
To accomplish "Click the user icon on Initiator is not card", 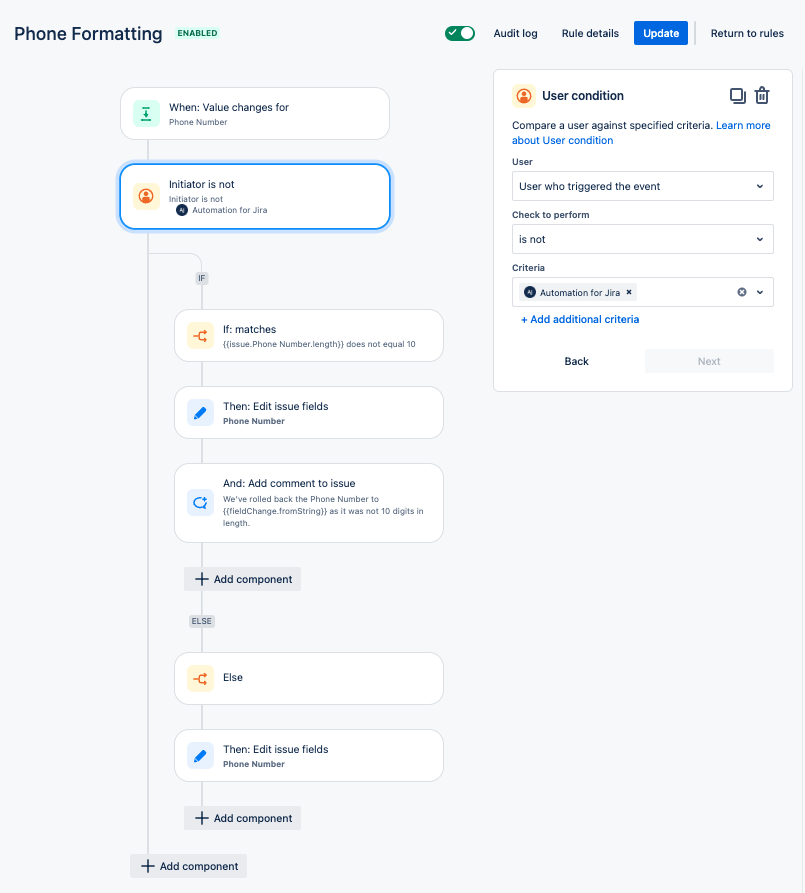I will [x=146, y=196].
